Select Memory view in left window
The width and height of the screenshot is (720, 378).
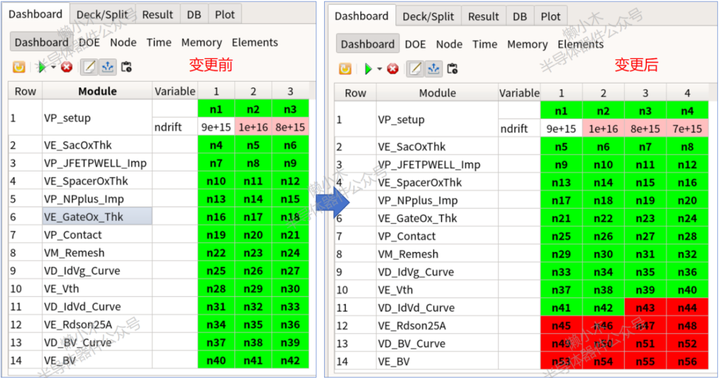pos(202,42)
